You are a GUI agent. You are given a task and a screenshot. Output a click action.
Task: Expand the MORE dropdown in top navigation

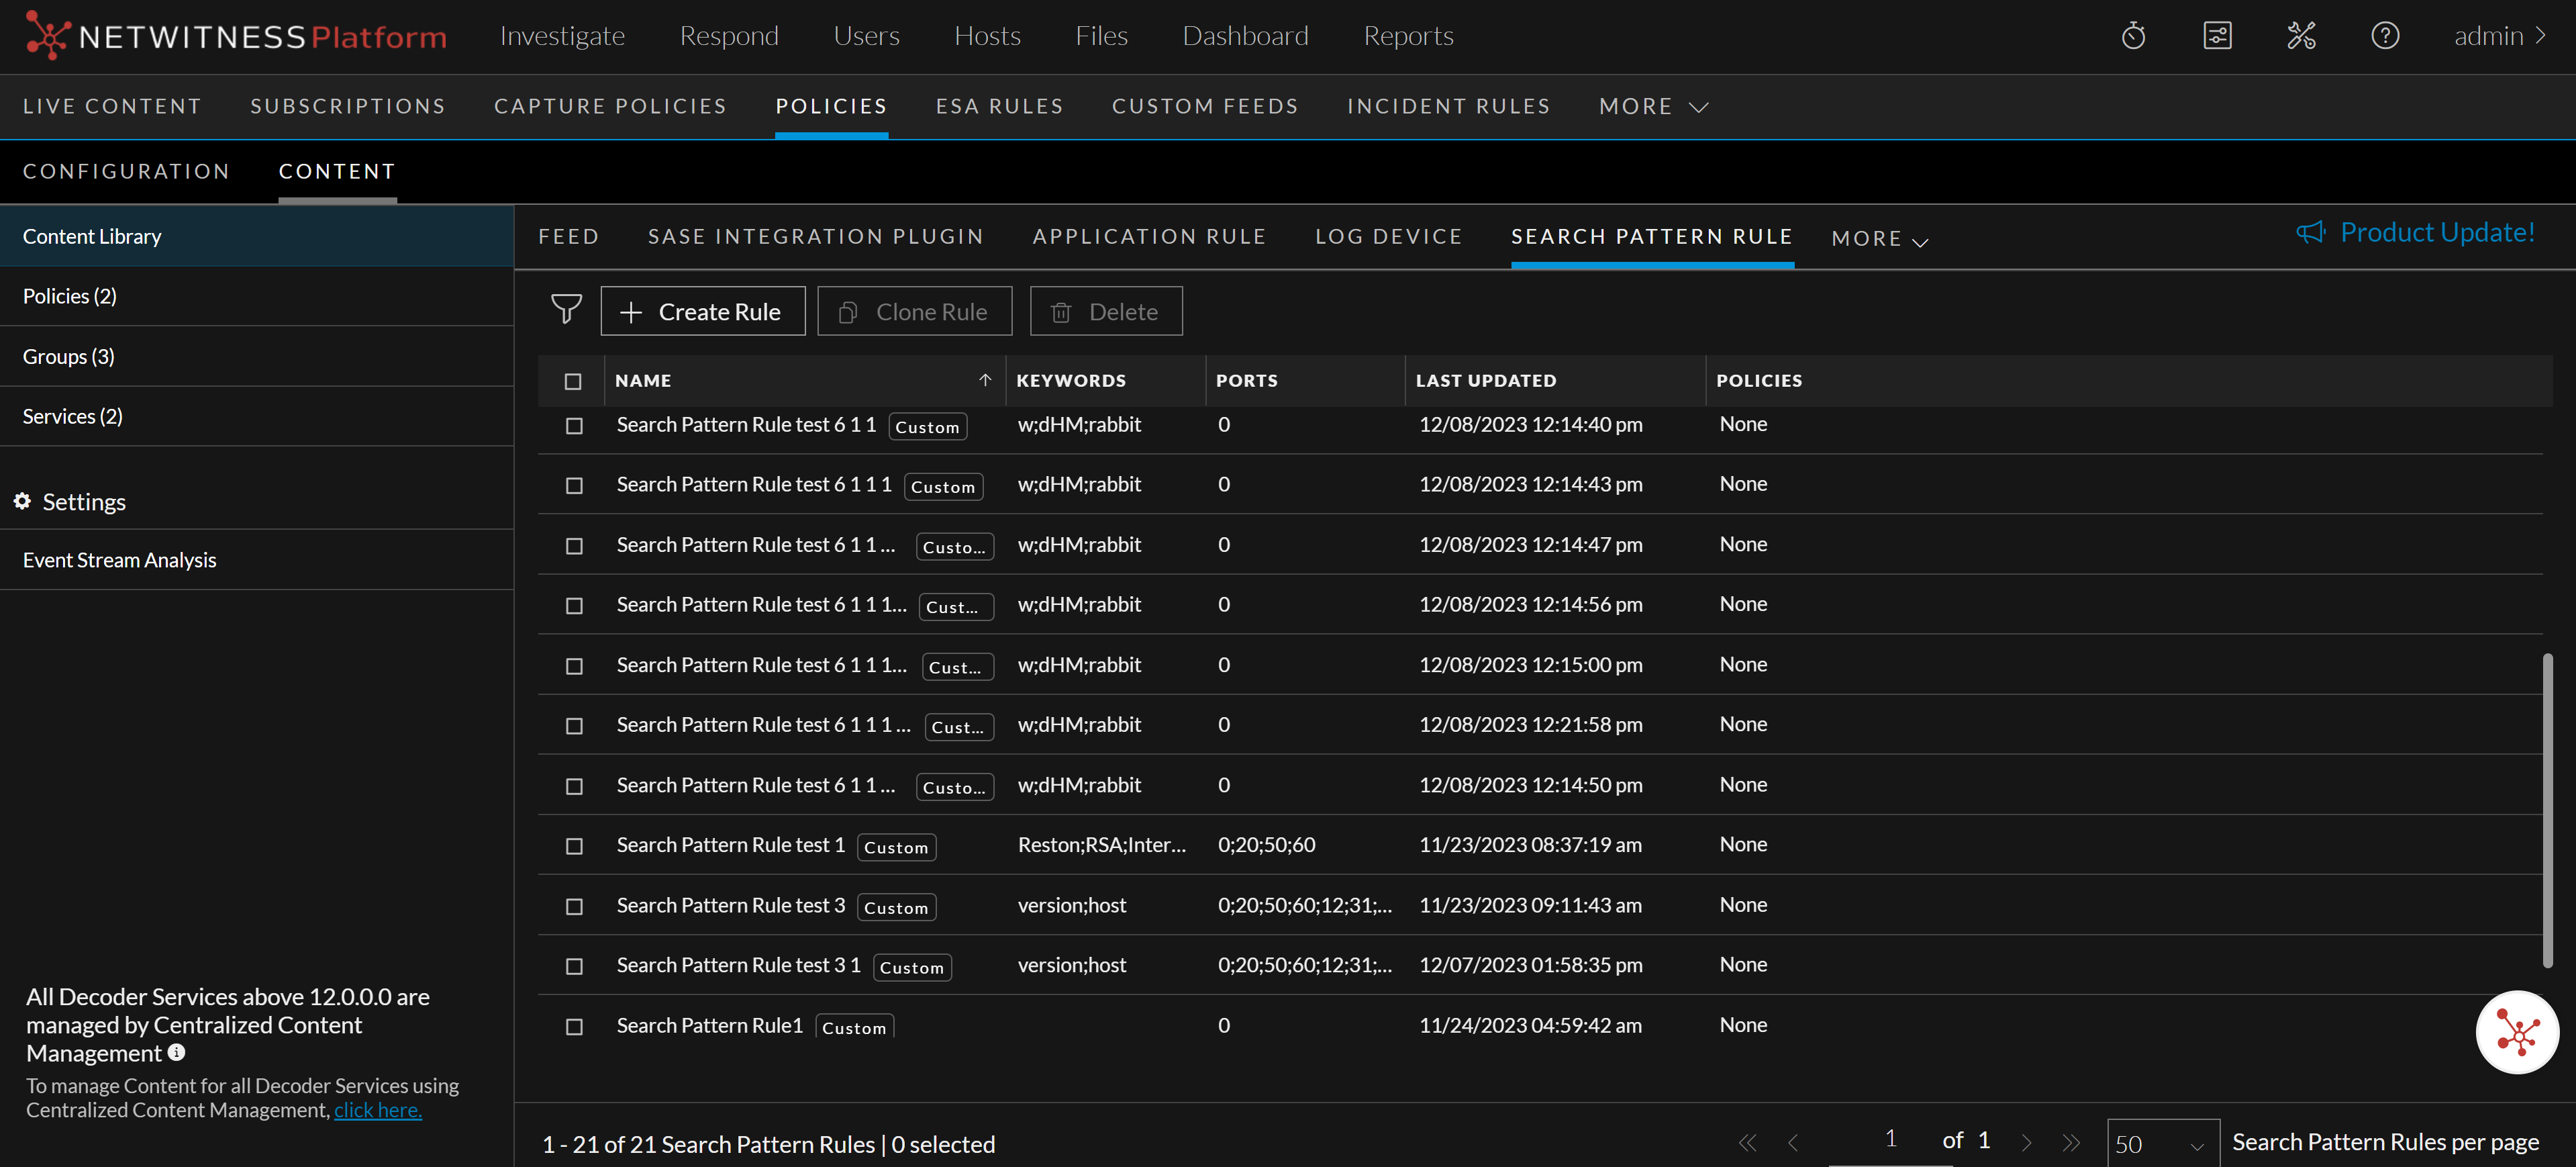1653,107
